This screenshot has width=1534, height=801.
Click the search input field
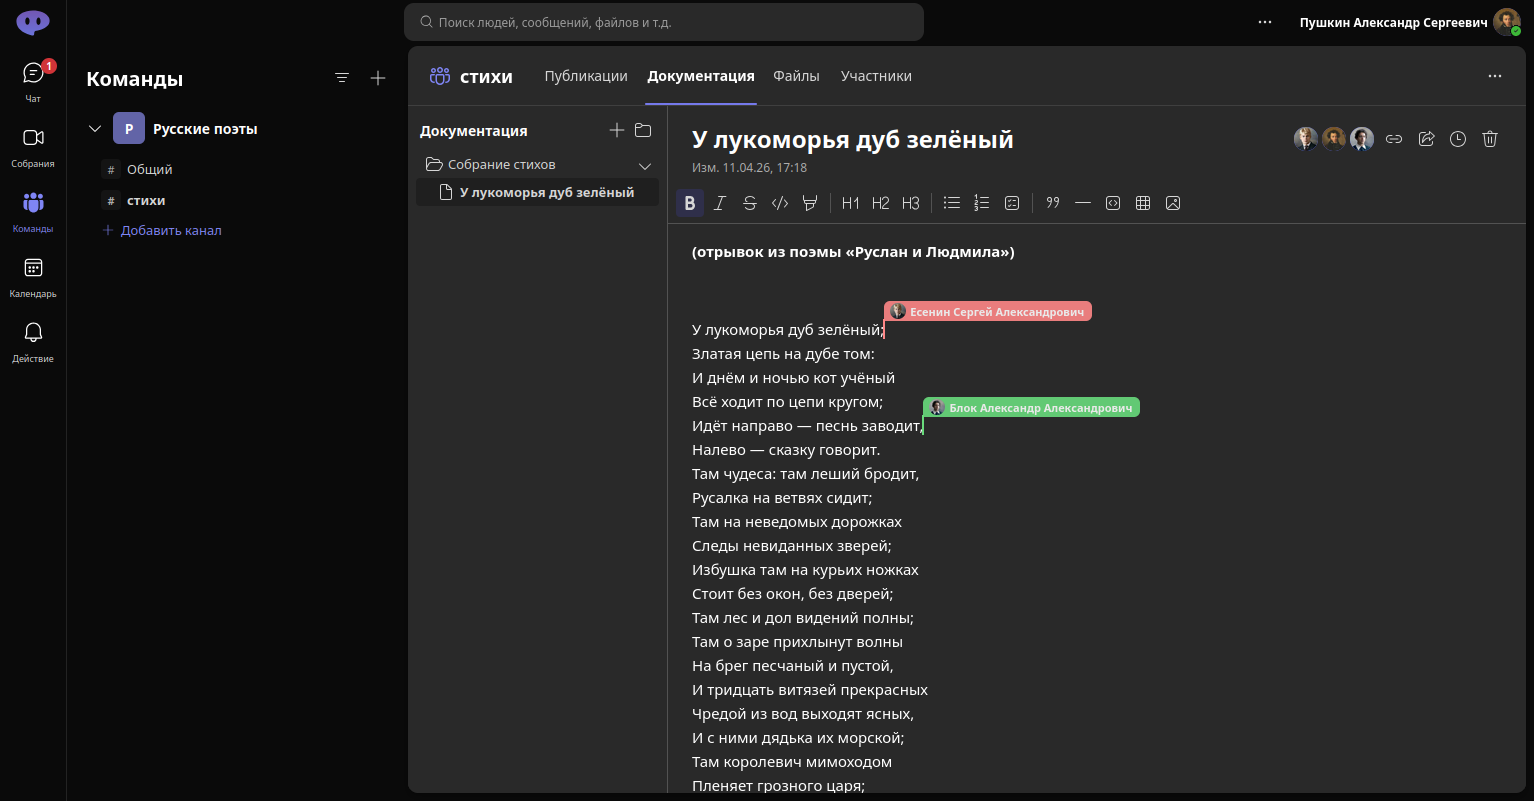(664, 22)
